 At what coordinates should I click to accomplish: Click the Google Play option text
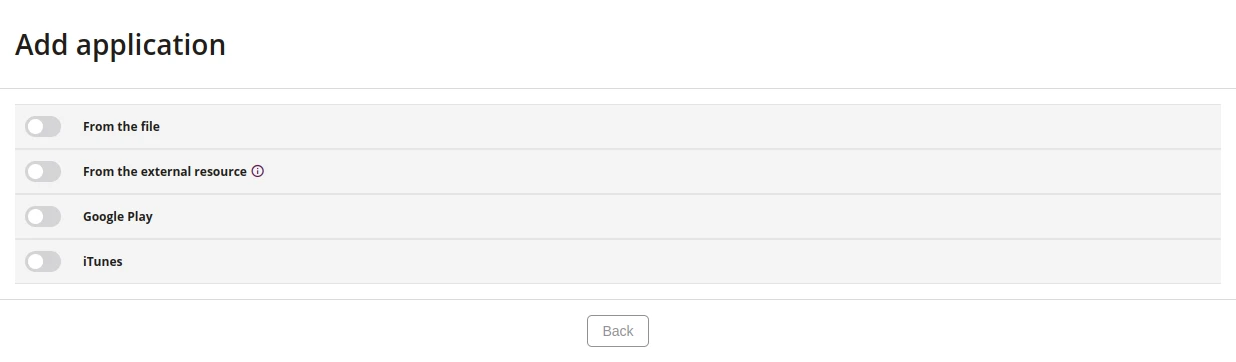point(118,217)
